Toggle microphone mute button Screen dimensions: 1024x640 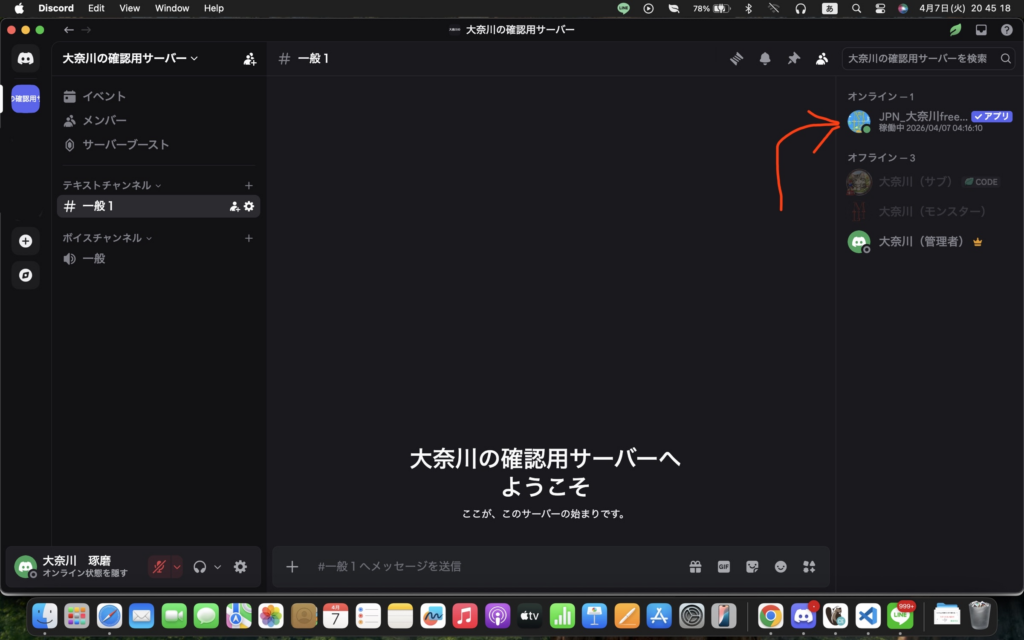159,567
